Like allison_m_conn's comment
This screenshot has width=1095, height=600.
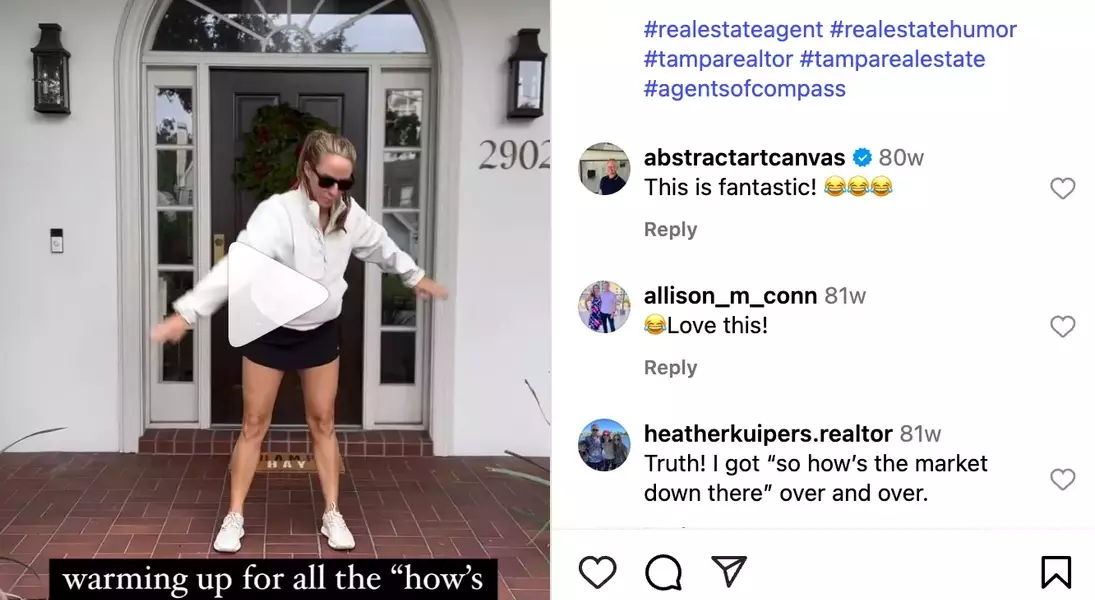coord(1062,326)
